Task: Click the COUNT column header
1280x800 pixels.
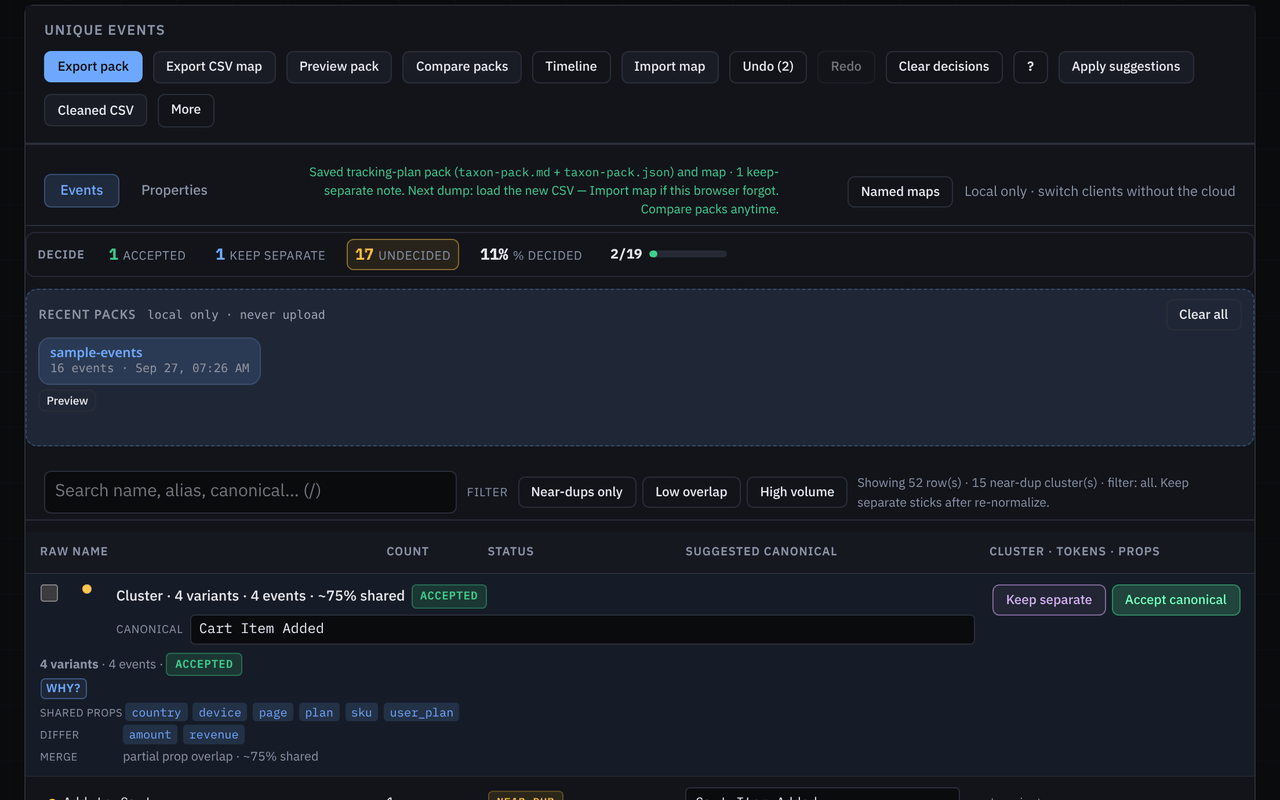Action: tap(408, 552)
